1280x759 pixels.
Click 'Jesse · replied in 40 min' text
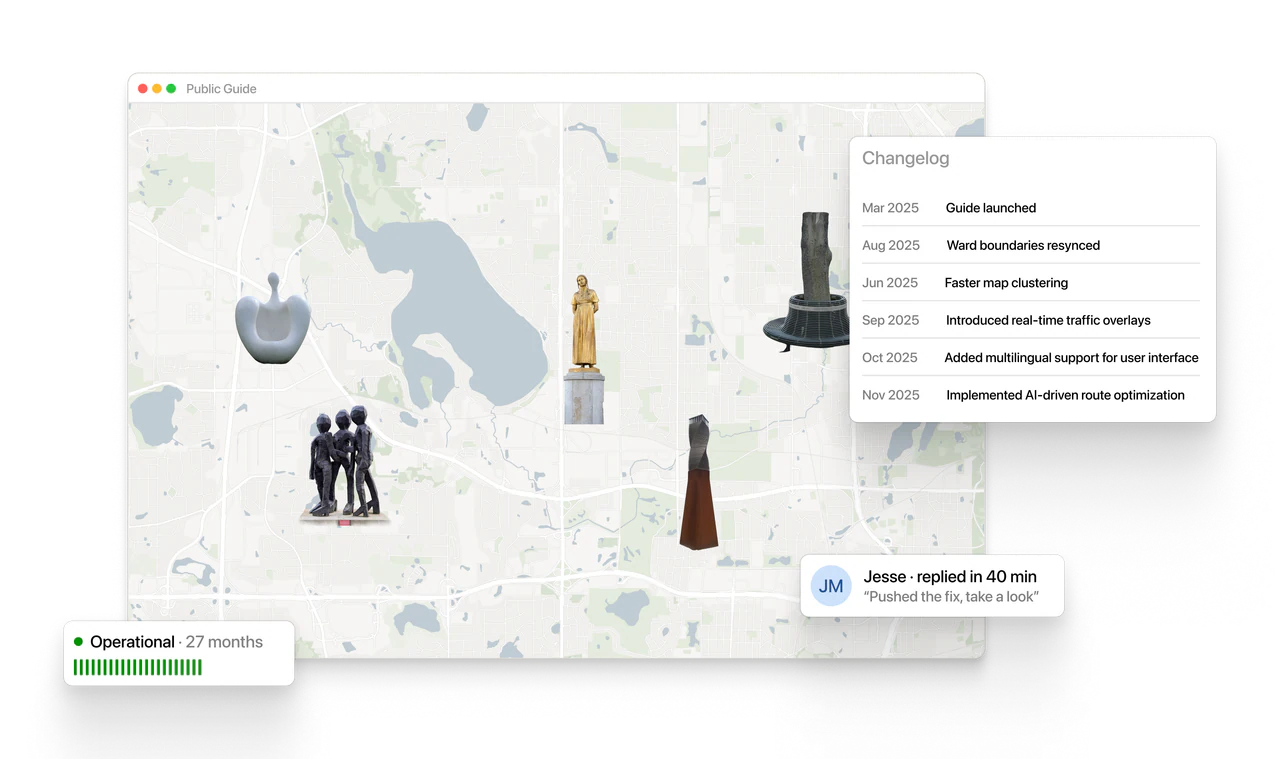950,576
